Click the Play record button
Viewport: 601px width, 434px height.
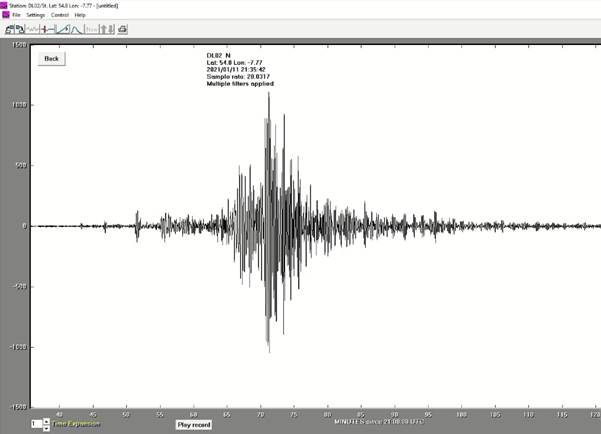click(x=194, y=425)
